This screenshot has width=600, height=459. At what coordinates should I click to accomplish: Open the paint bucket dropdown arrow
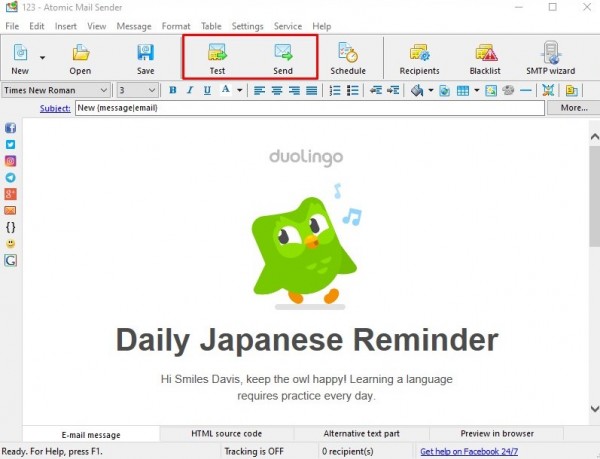(x=431, y=91)
